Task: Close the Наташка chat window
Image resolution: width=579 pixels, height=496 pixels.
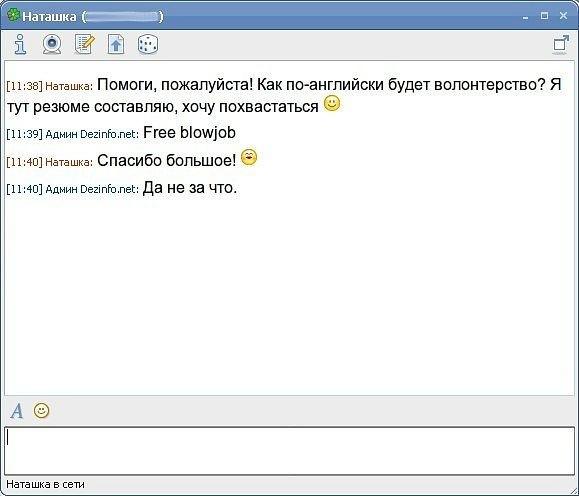Action: pyautogui.click(x=563, y=16)
